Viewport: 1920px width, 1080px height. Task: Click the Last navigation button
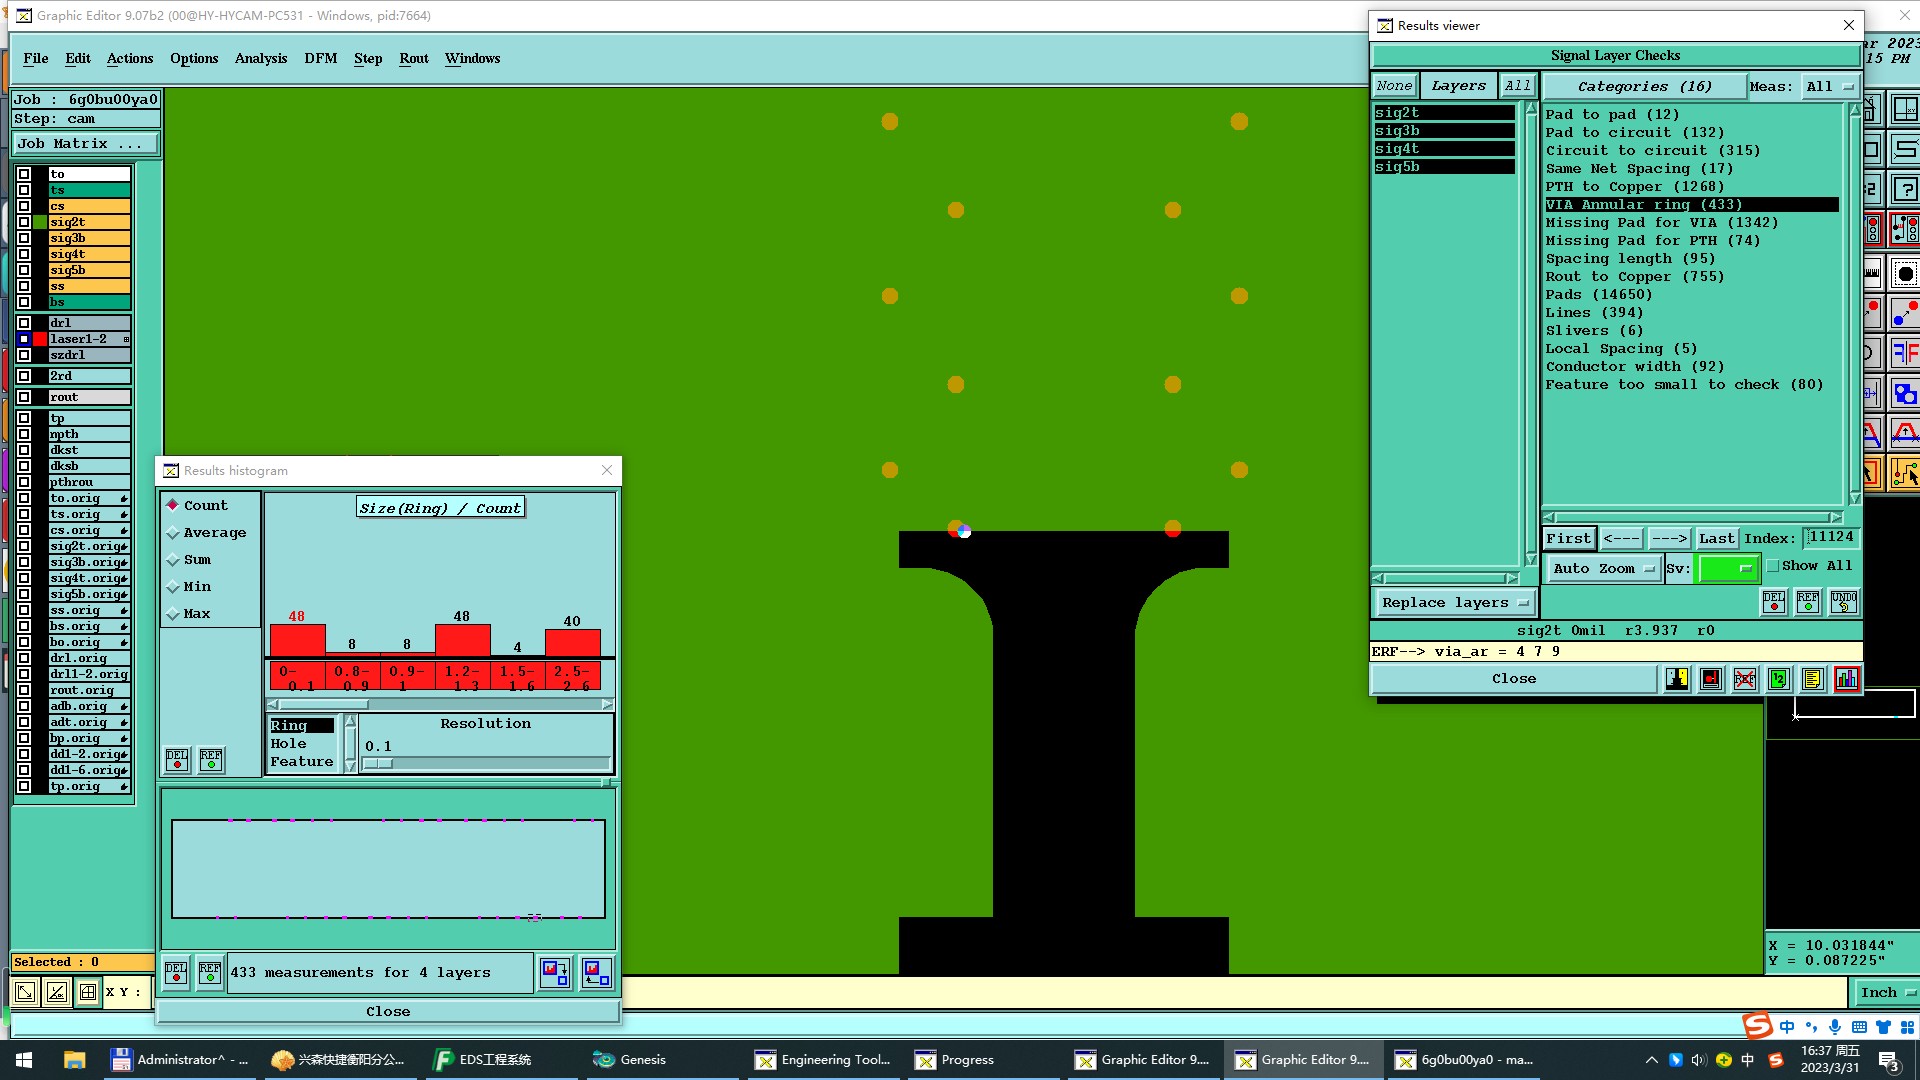(1716, 538)
